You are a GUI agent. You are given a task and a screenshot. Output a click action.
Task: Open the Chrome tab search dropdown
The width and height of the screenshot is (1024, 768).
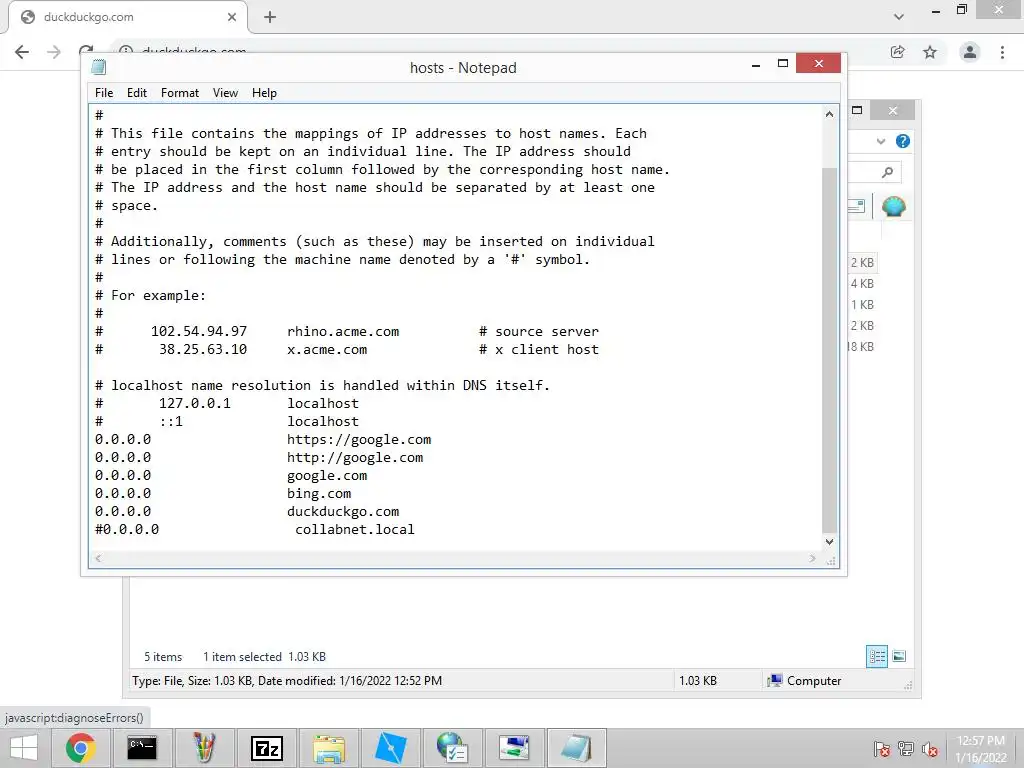(x=899, y=17)
